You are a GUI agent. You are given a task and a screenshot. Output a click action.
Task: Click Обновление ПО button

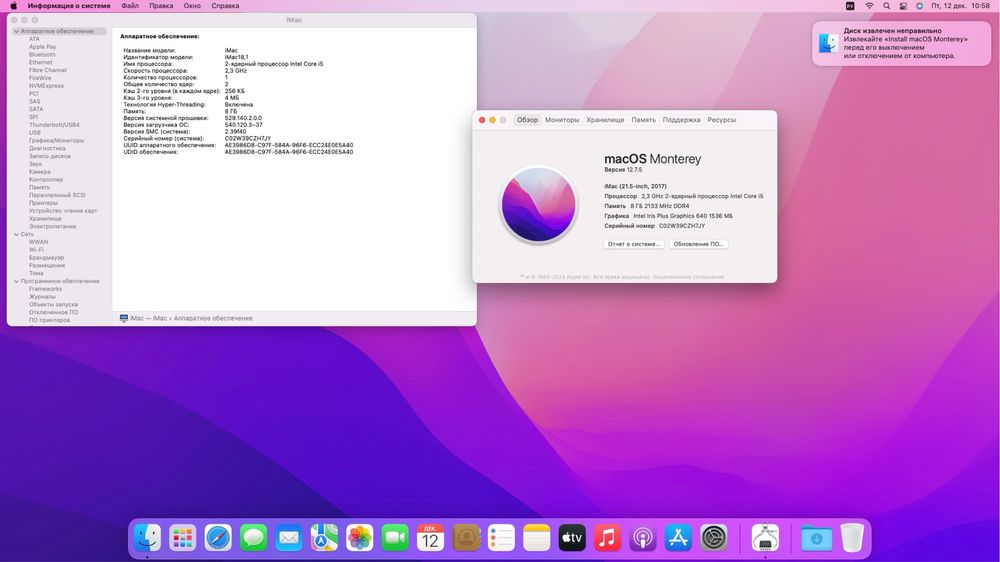(x=698, y=244)
